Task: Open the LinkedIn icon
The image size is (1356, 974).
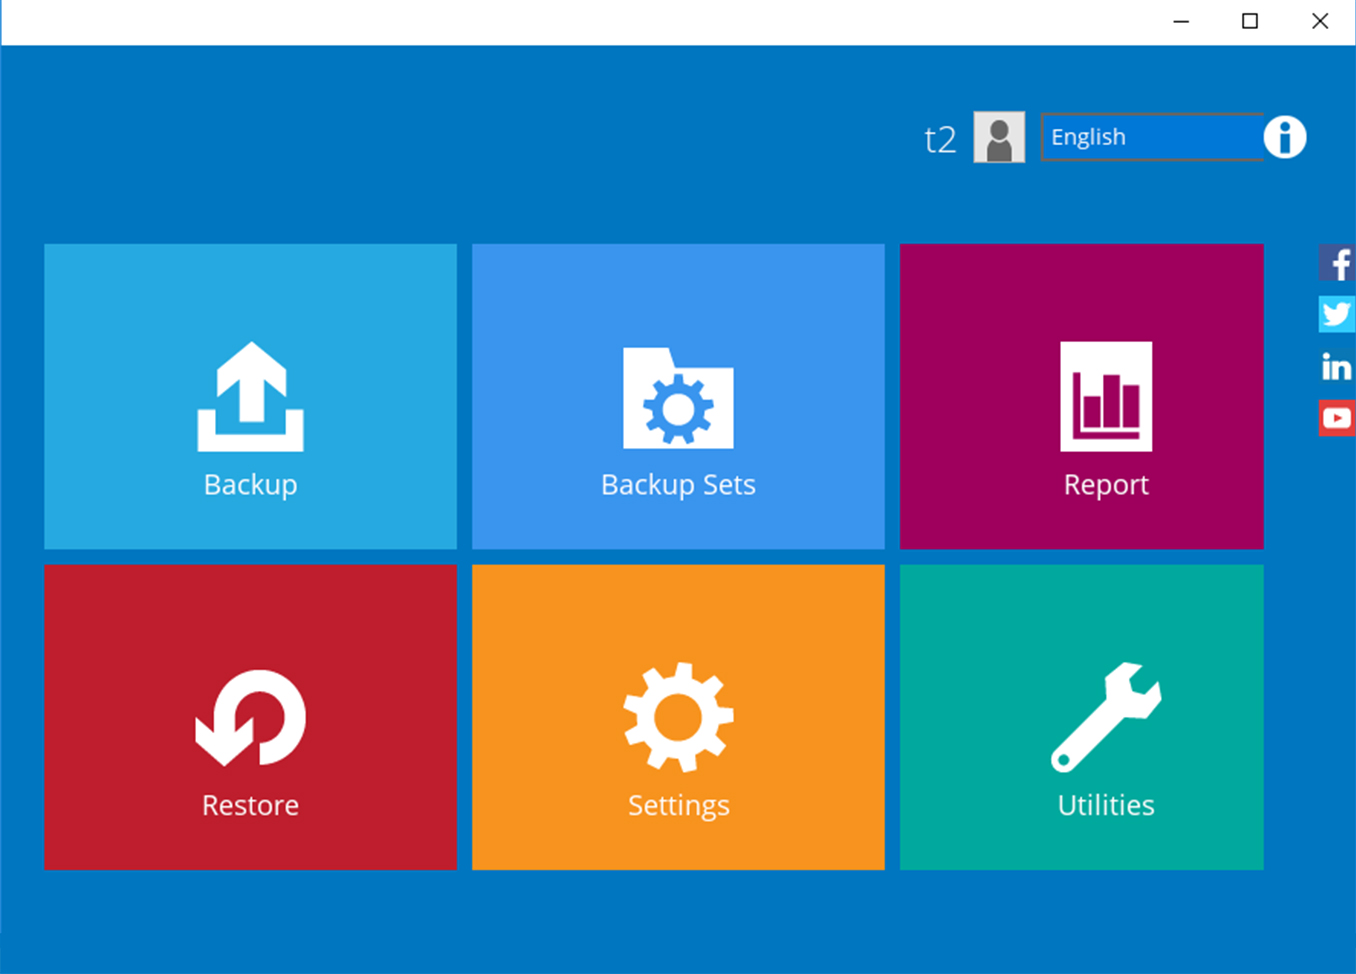Action: pos(1337,367)
